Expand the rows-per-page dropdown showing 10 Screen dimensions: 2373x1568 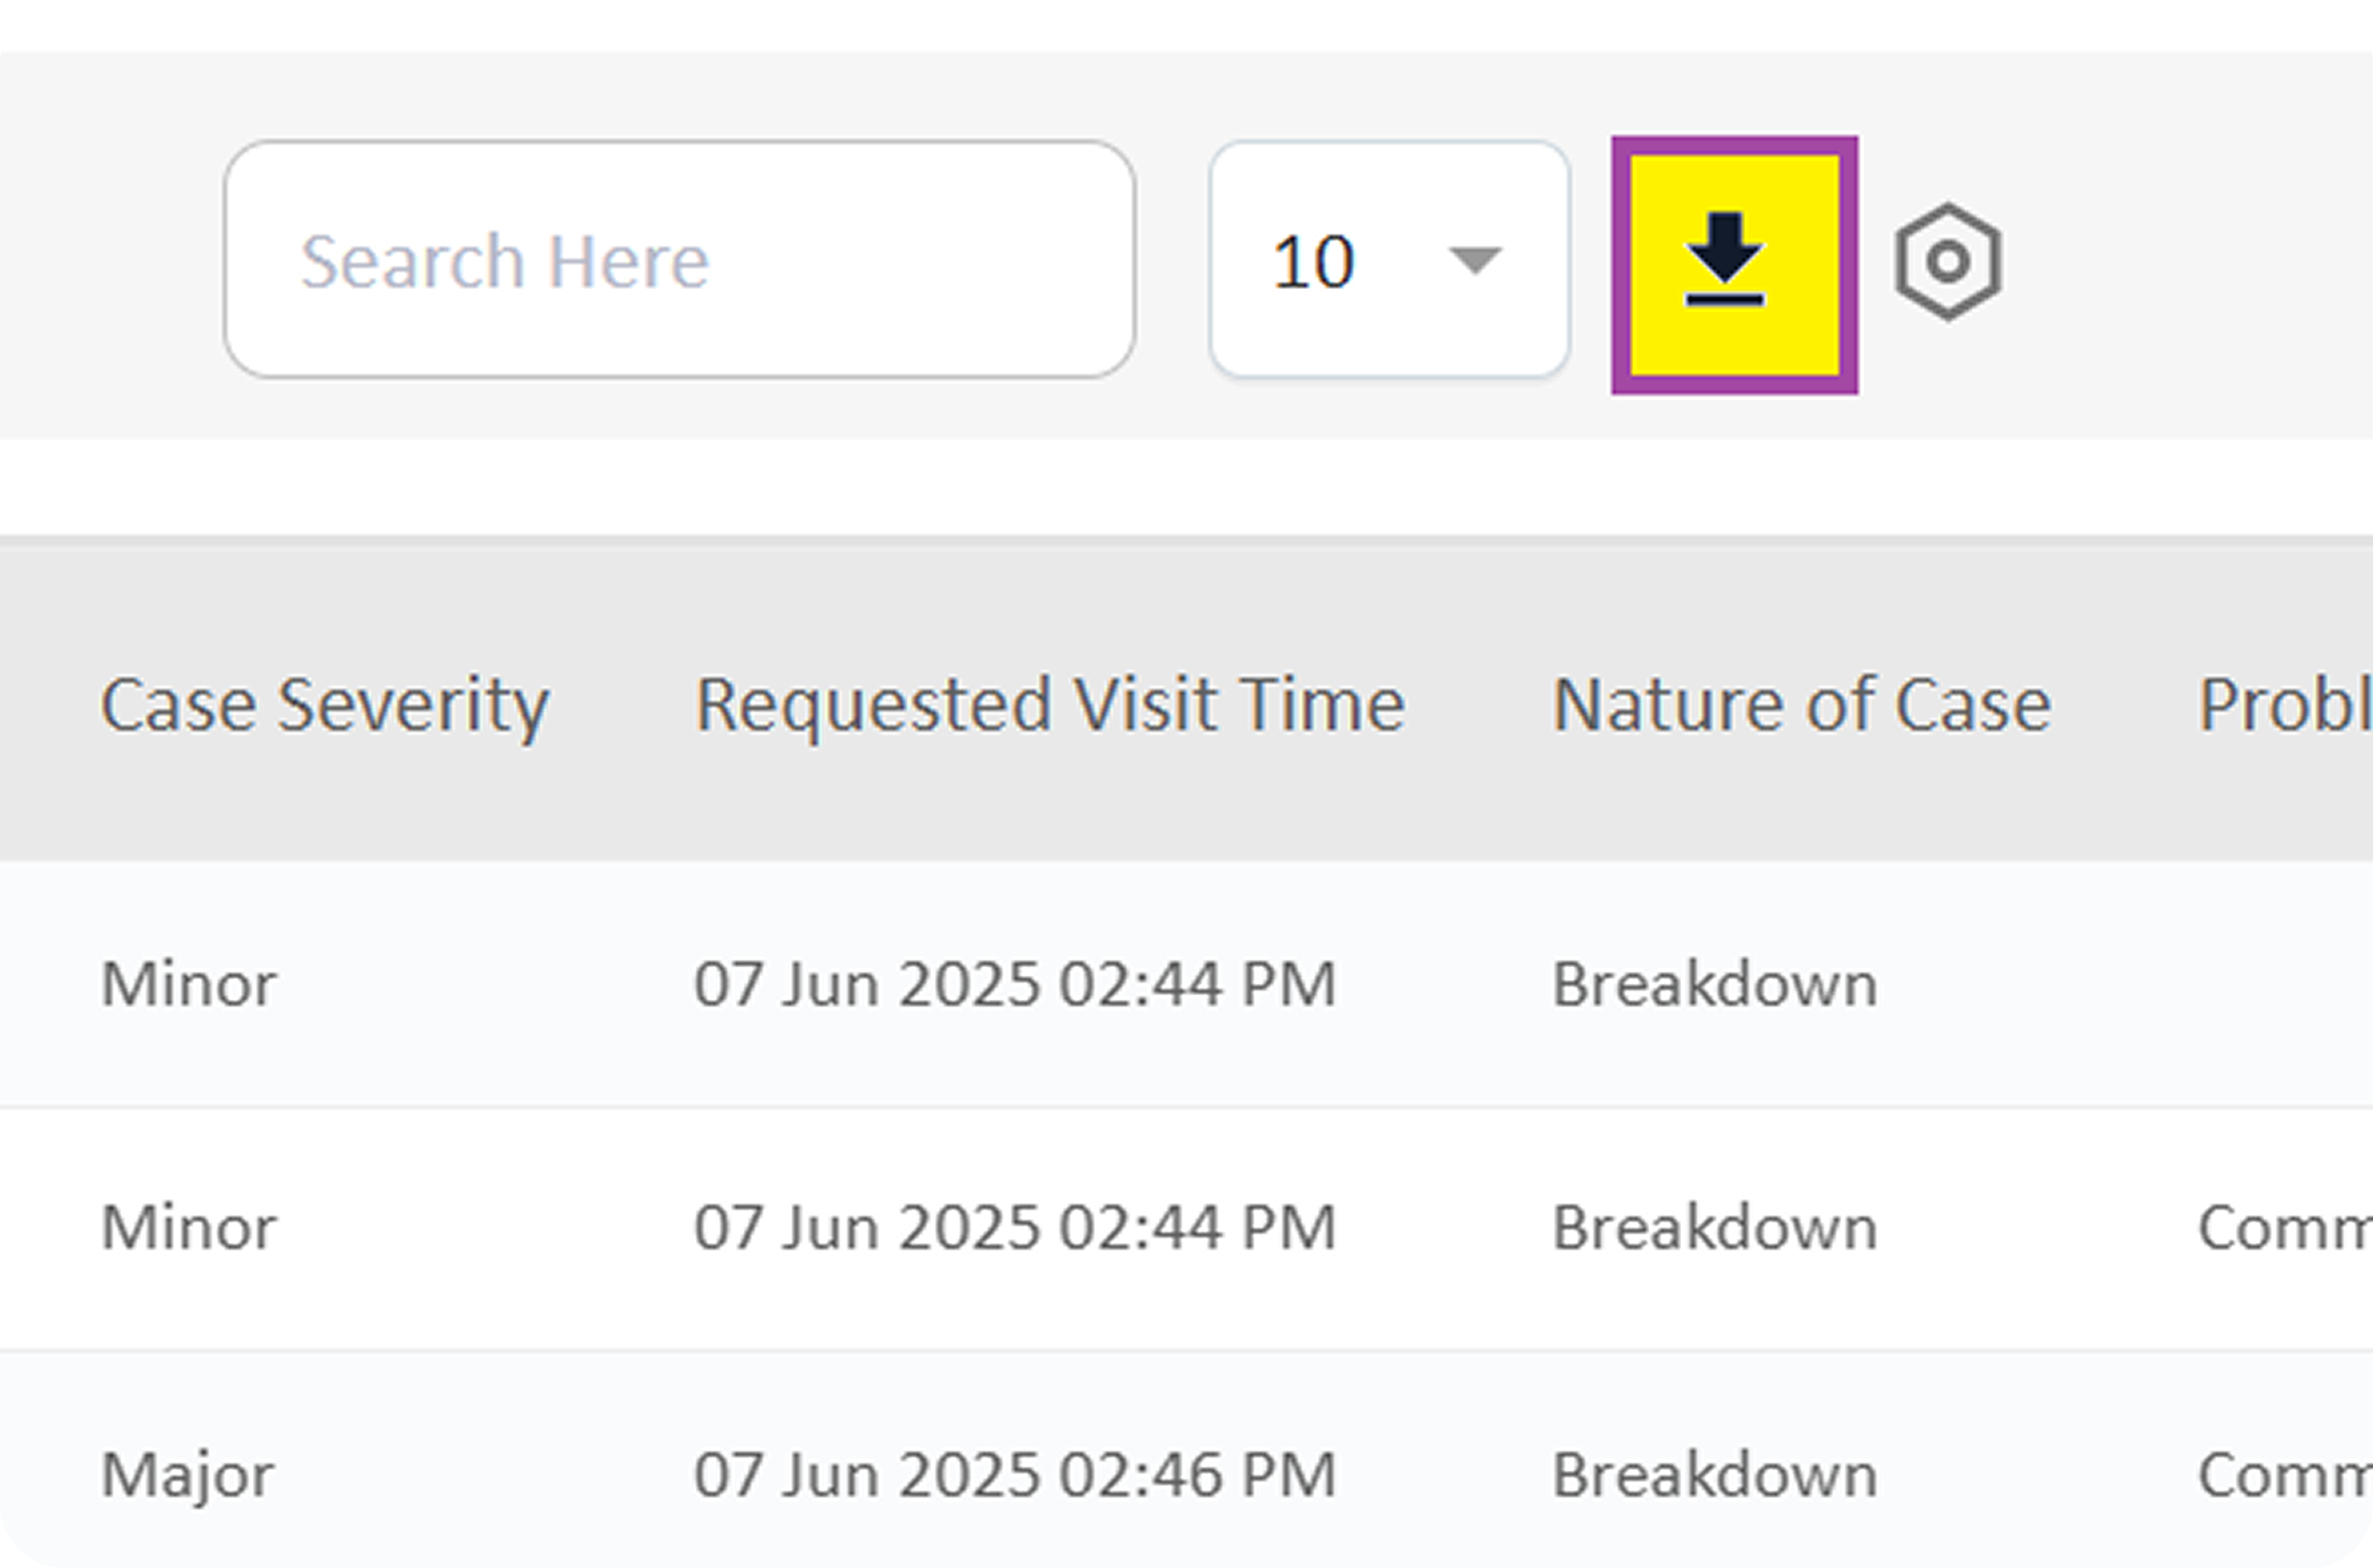(x=1388, y=261)
